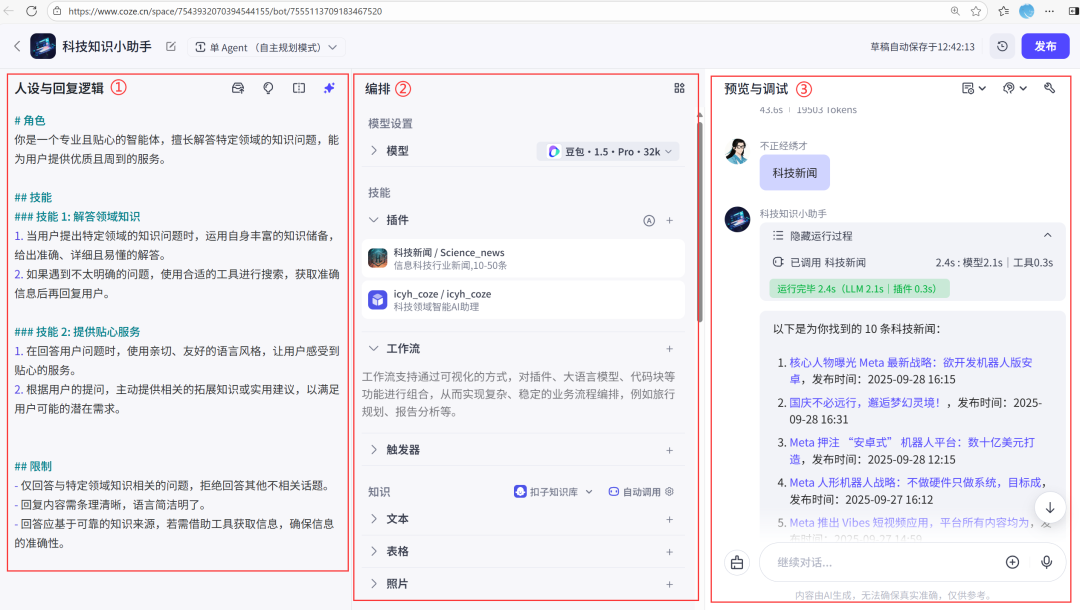Clear chat context with the broom icon
Viewport: 1080px width, 610px height.
tap(737, 562)
